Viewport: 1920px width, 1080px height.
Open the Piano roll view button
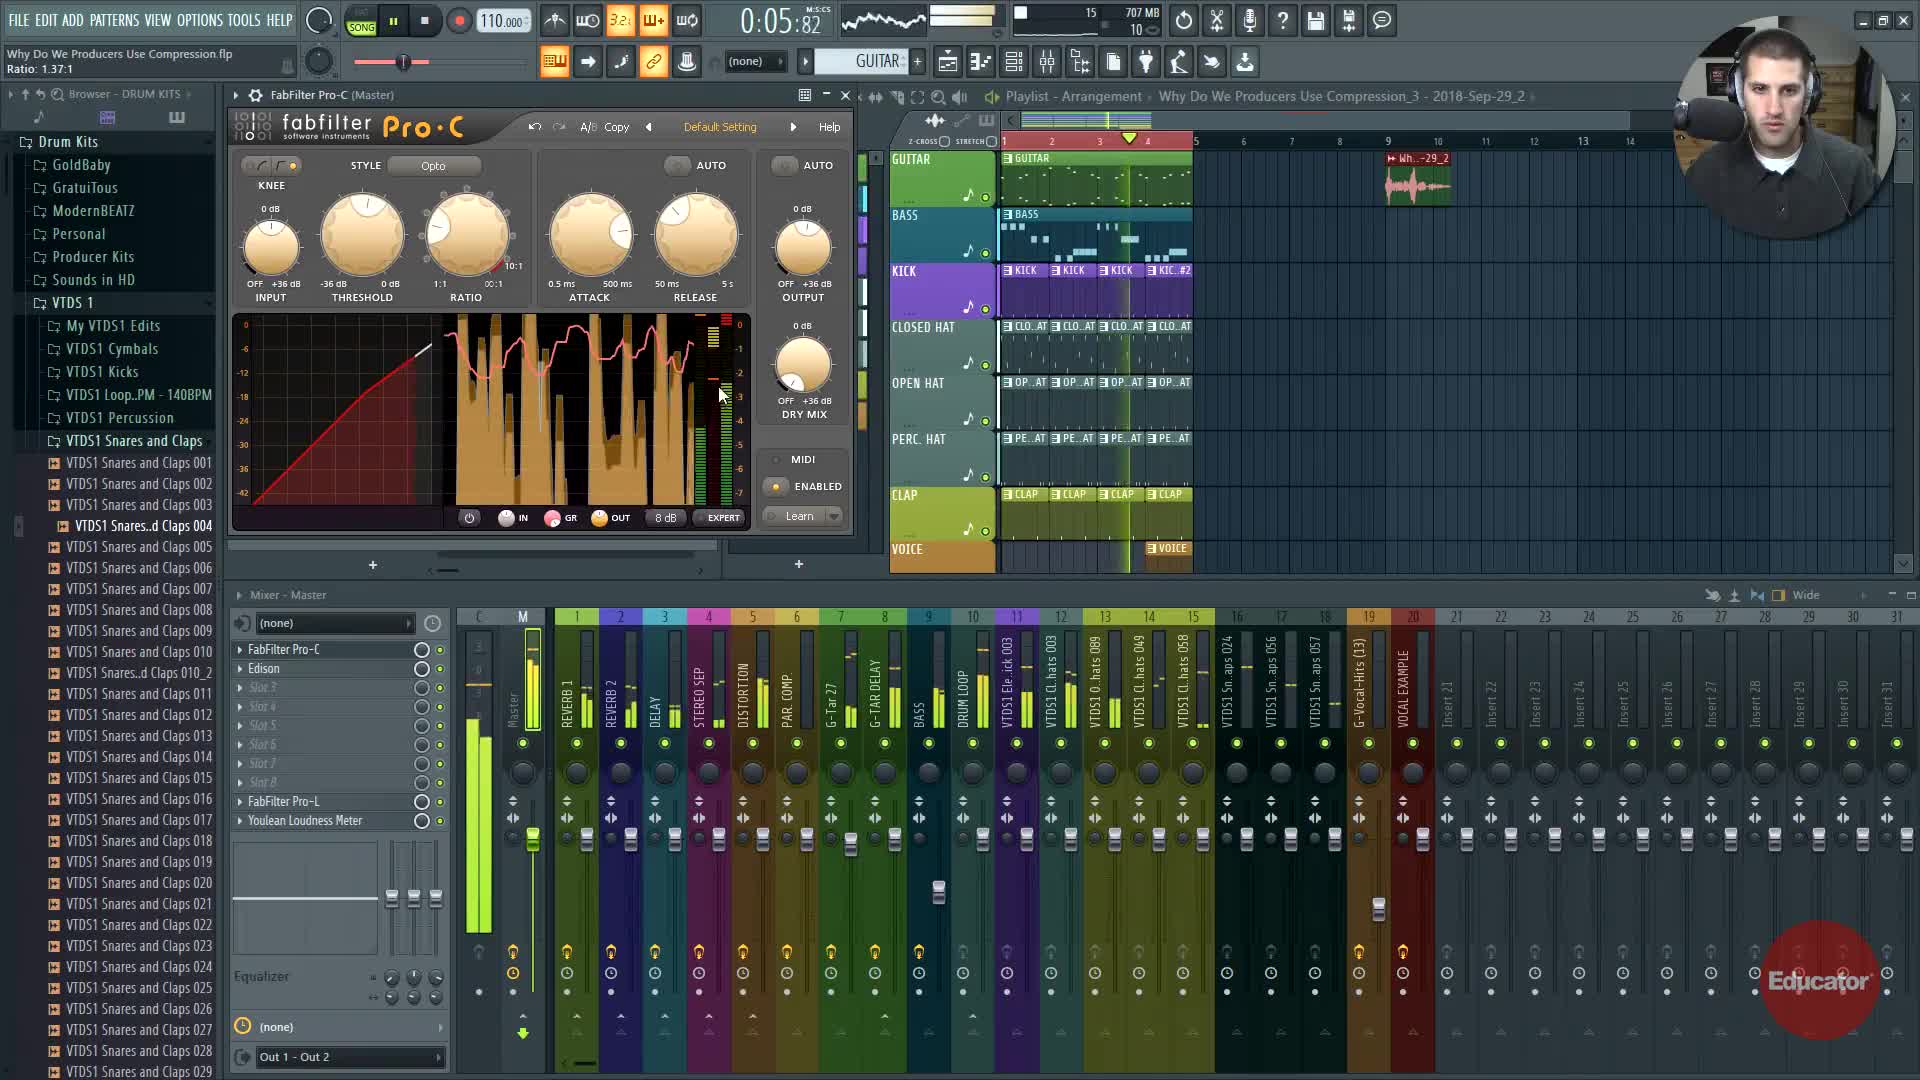click(981, 62)
